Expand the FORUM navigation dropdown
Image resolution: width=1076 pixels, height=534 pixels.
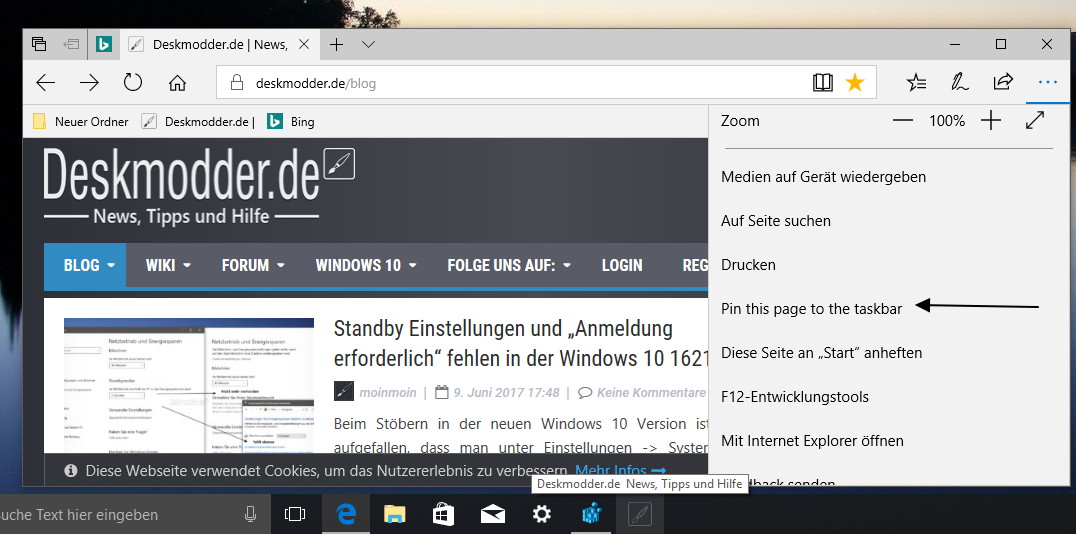[x=253, y=265]
